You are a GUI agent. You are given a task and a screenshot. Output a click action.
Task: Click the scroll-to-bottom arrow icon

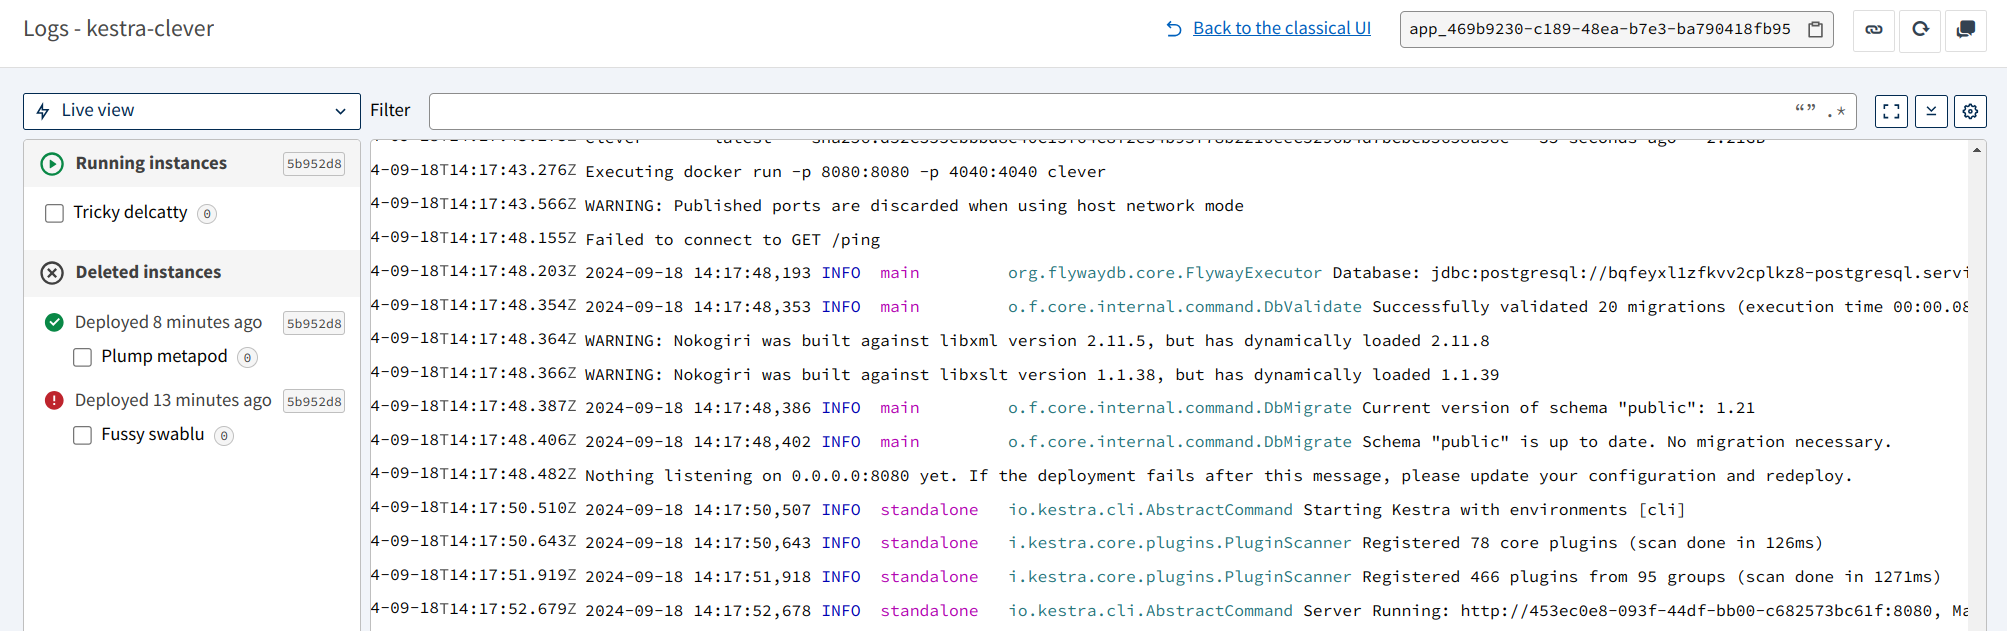pos(1931,111)
